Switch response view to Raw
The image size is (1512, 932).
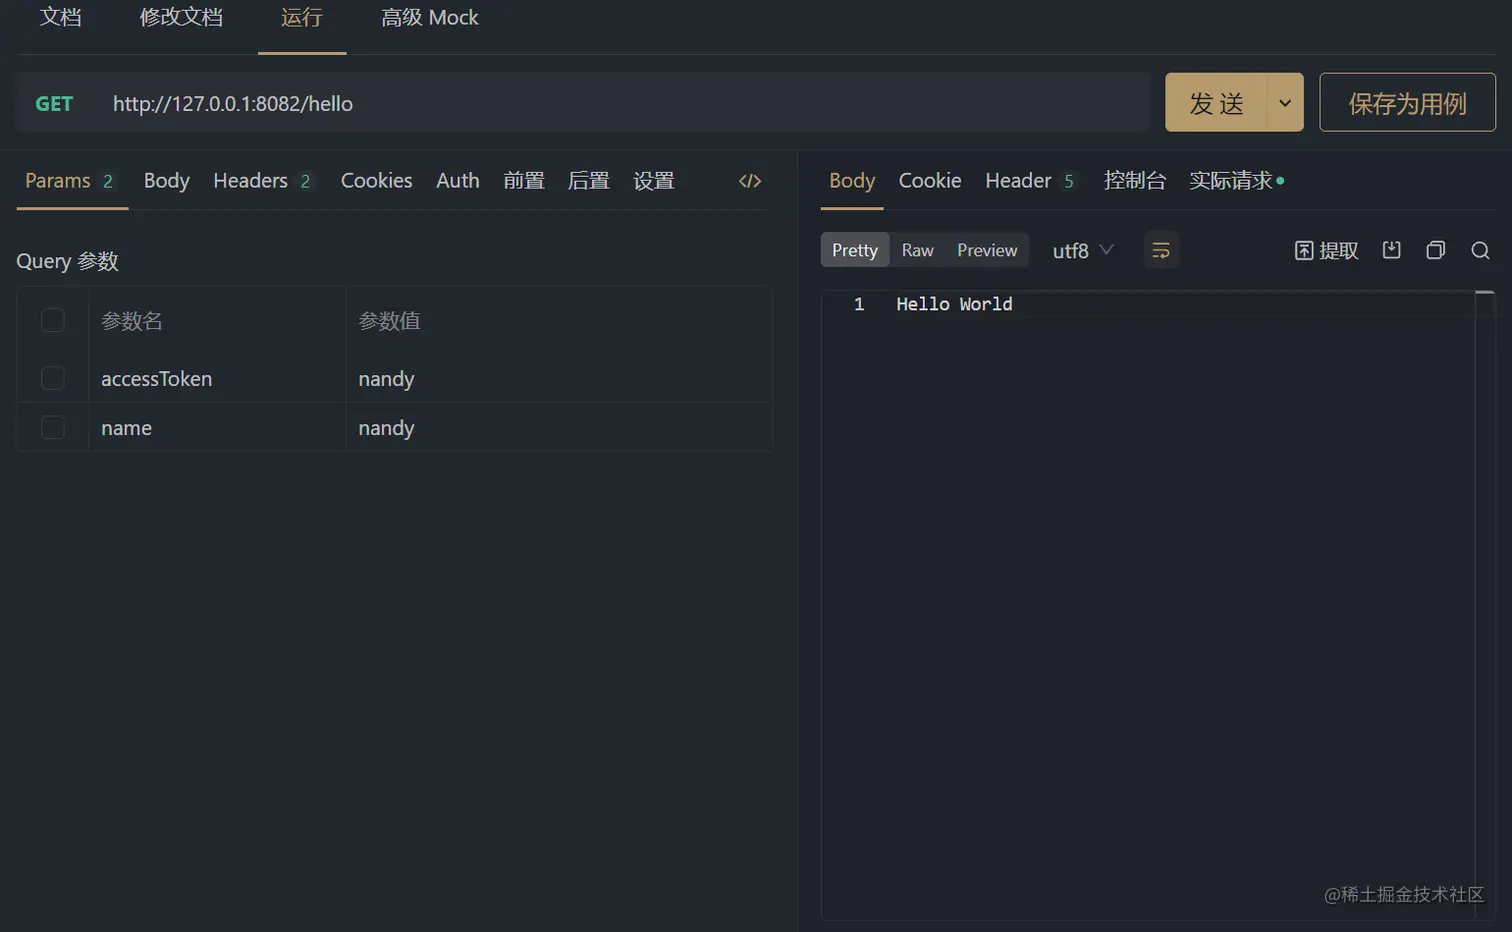pyautogui.click(x=917, y=250)
